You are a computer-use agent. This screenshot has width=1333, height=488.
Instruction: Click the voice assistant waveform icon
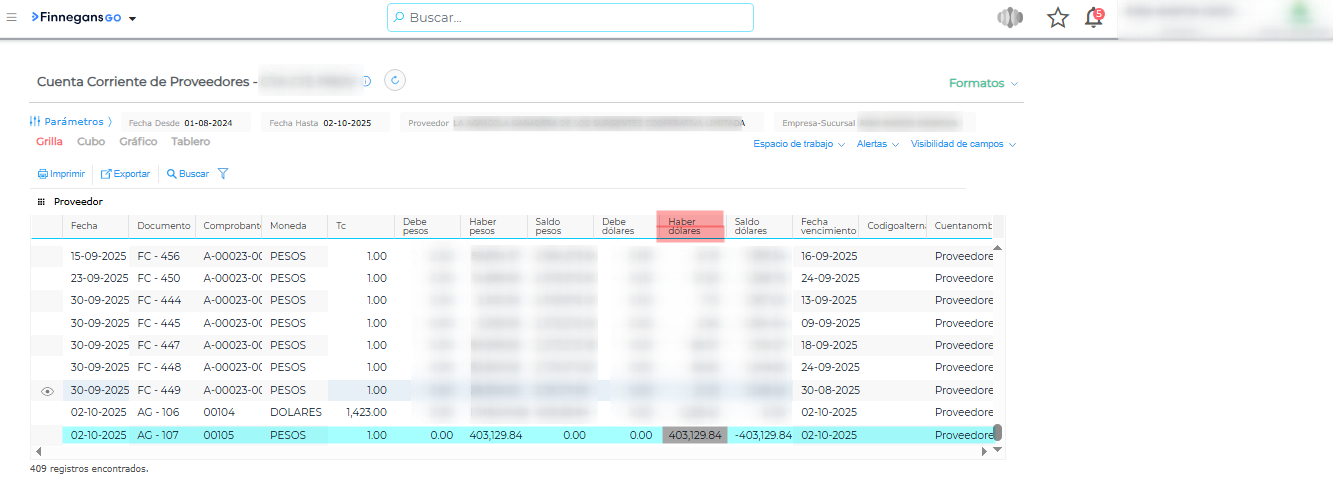coord(1011,18)
